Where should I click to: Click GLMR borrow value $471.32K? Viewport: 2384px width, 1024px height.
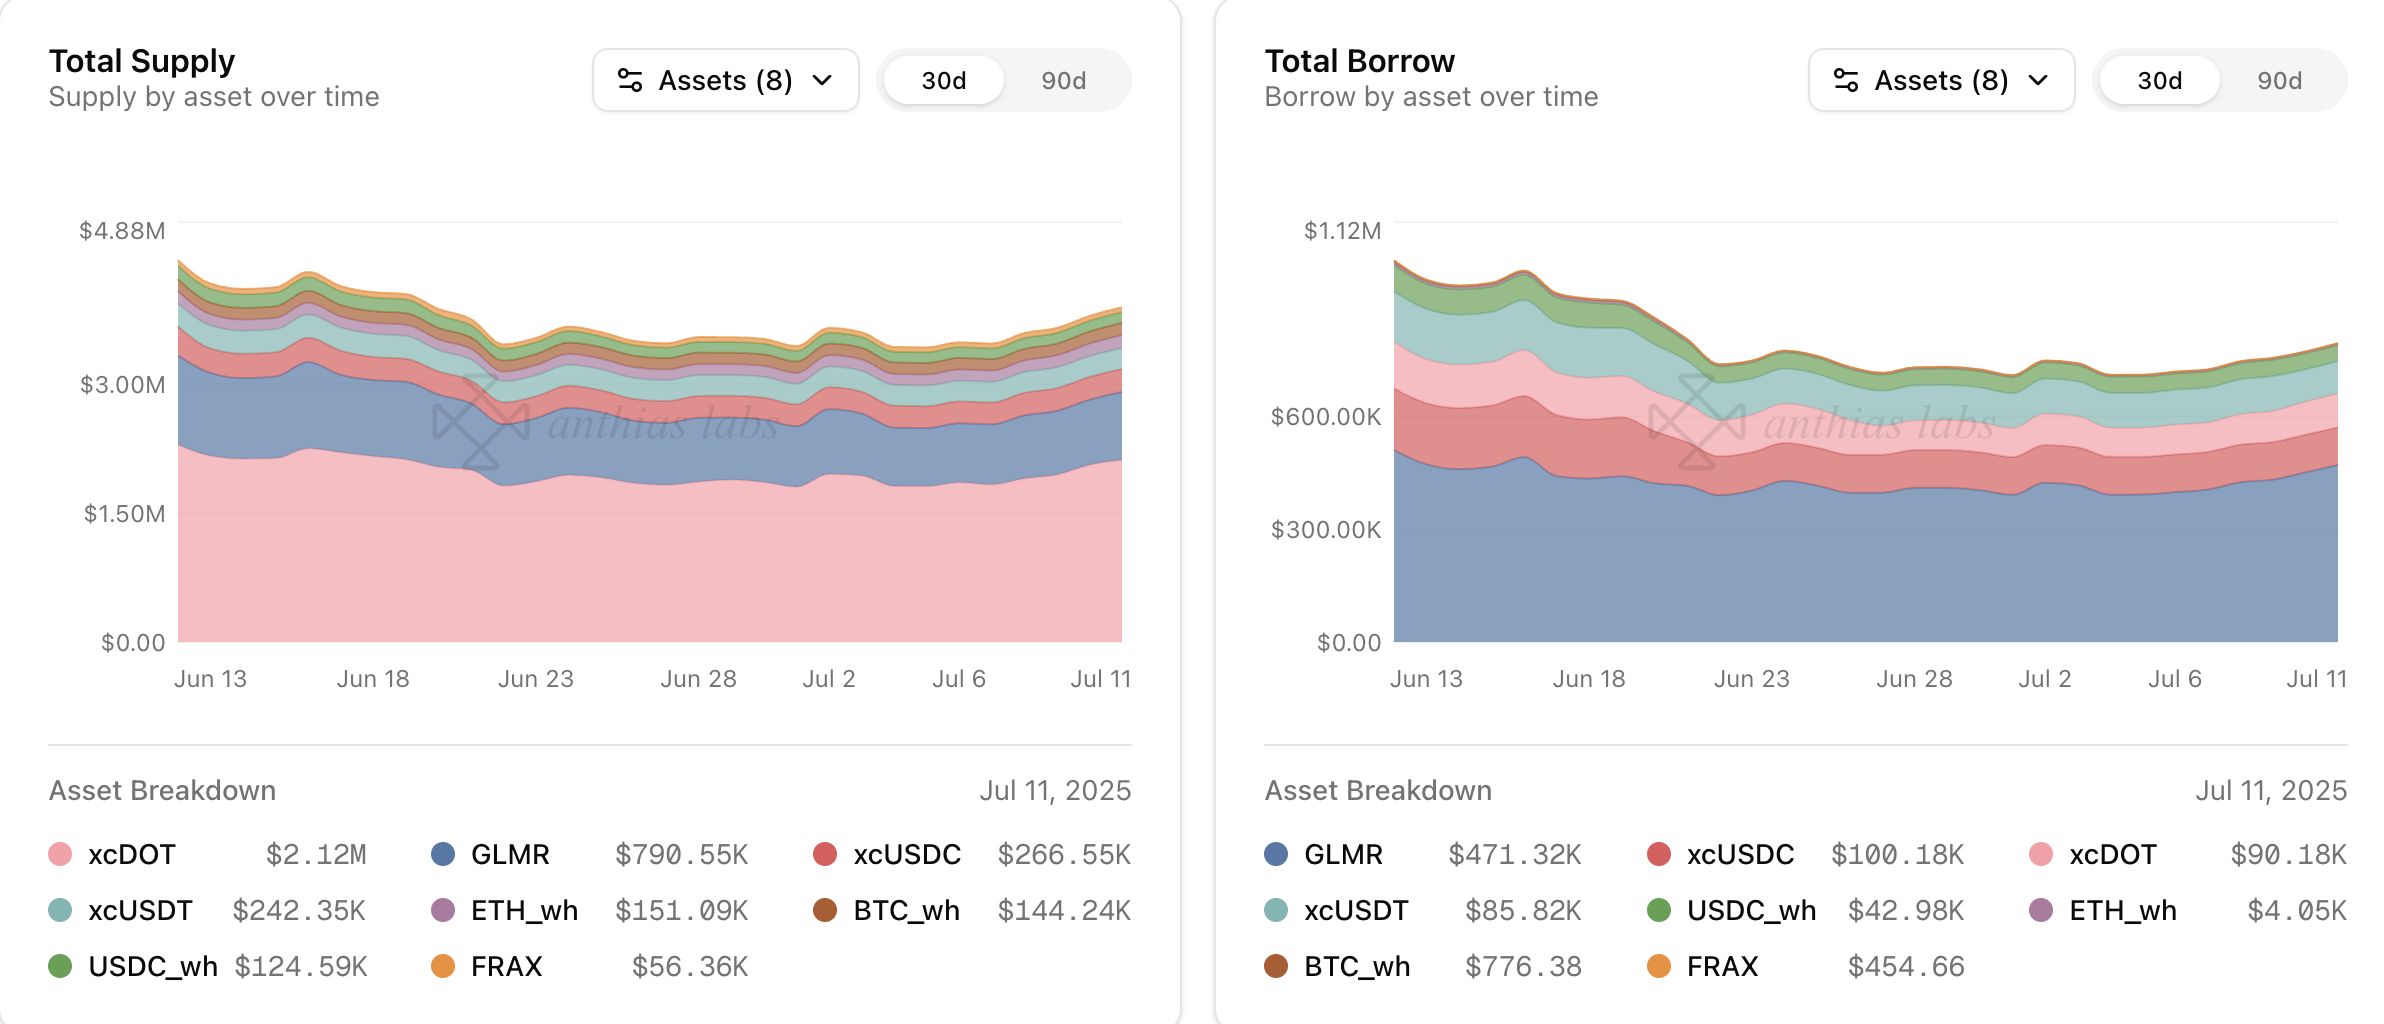1515,855
